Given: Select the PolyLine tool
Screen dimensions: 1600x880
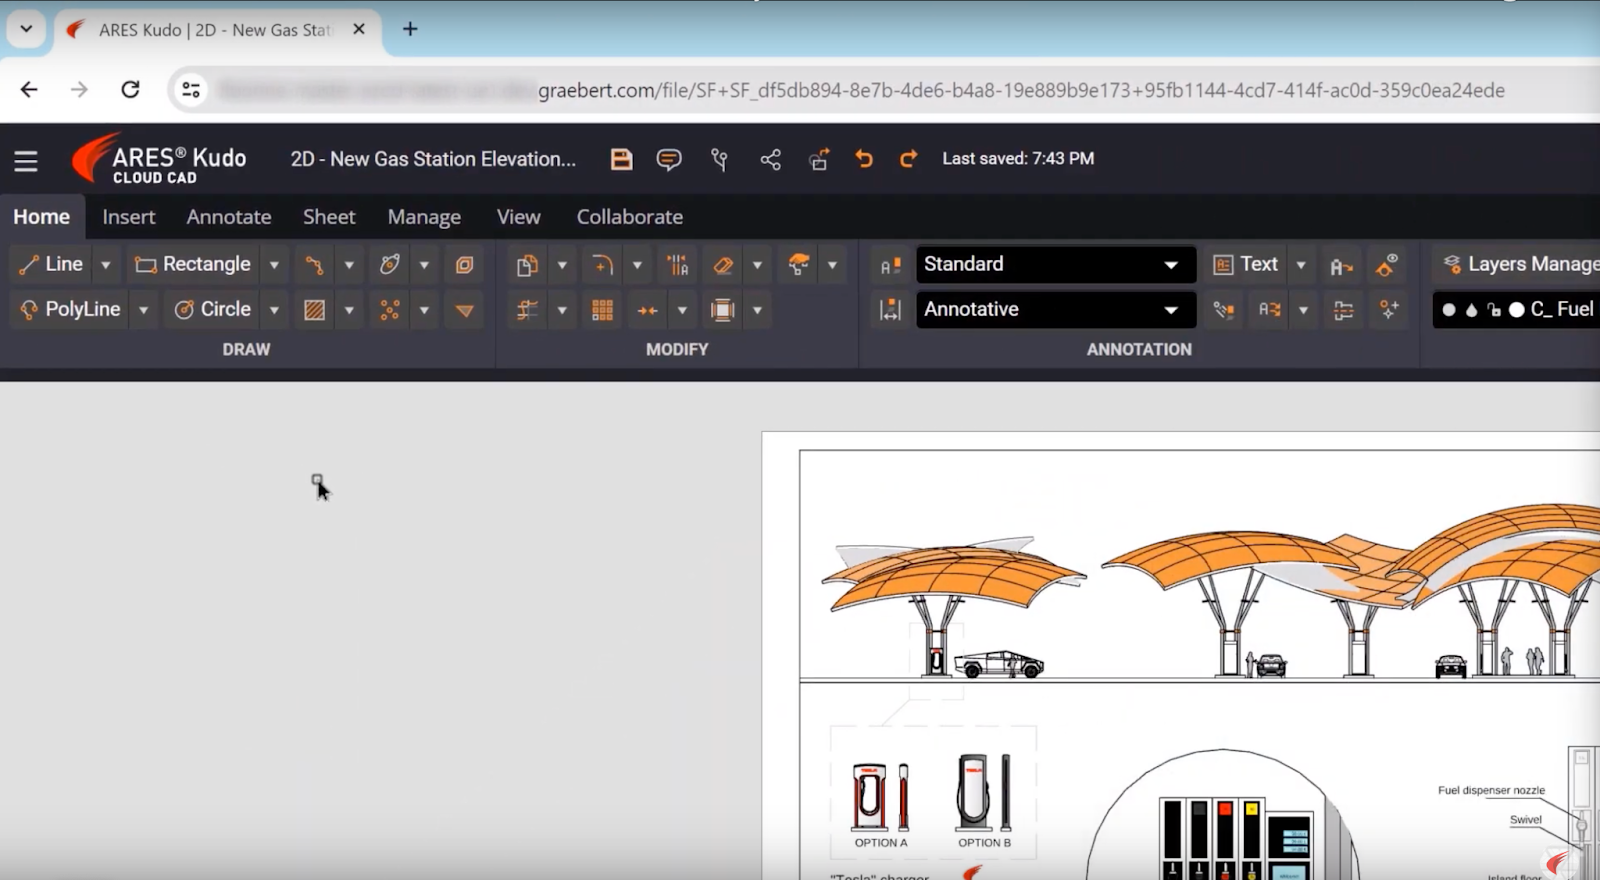Looking at the screenshot, I should (70, 309).
